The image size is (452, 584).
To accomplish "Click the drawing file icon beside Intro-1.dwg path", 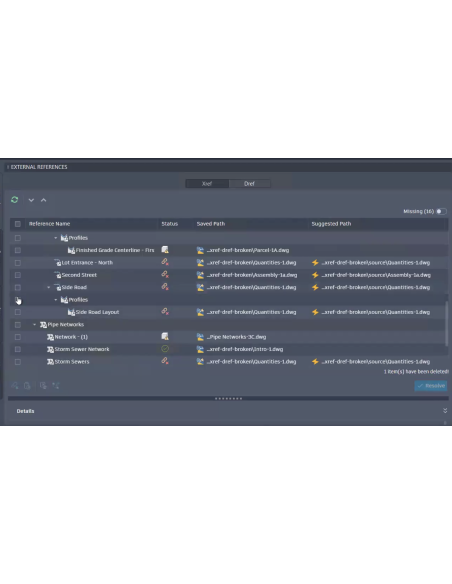I will click(200, 349).
